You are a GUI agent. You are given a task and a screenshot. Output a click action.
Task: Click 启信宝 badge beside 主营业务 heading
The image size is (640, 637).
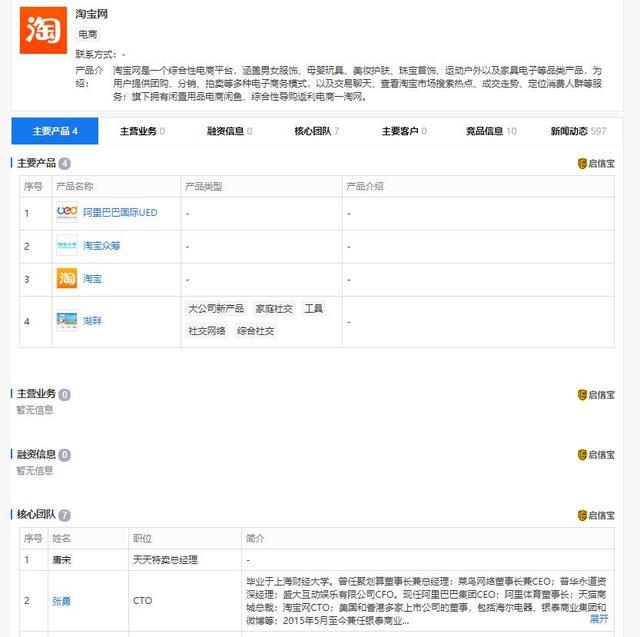click(x=596, y=395)
